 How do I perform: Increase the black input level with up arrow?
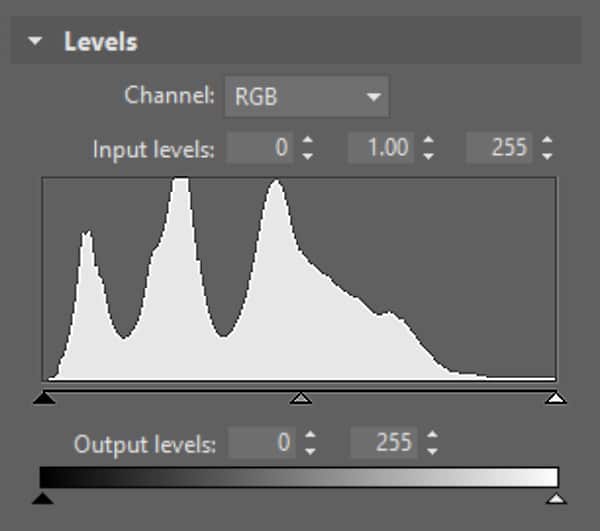[x=308, y=140]
